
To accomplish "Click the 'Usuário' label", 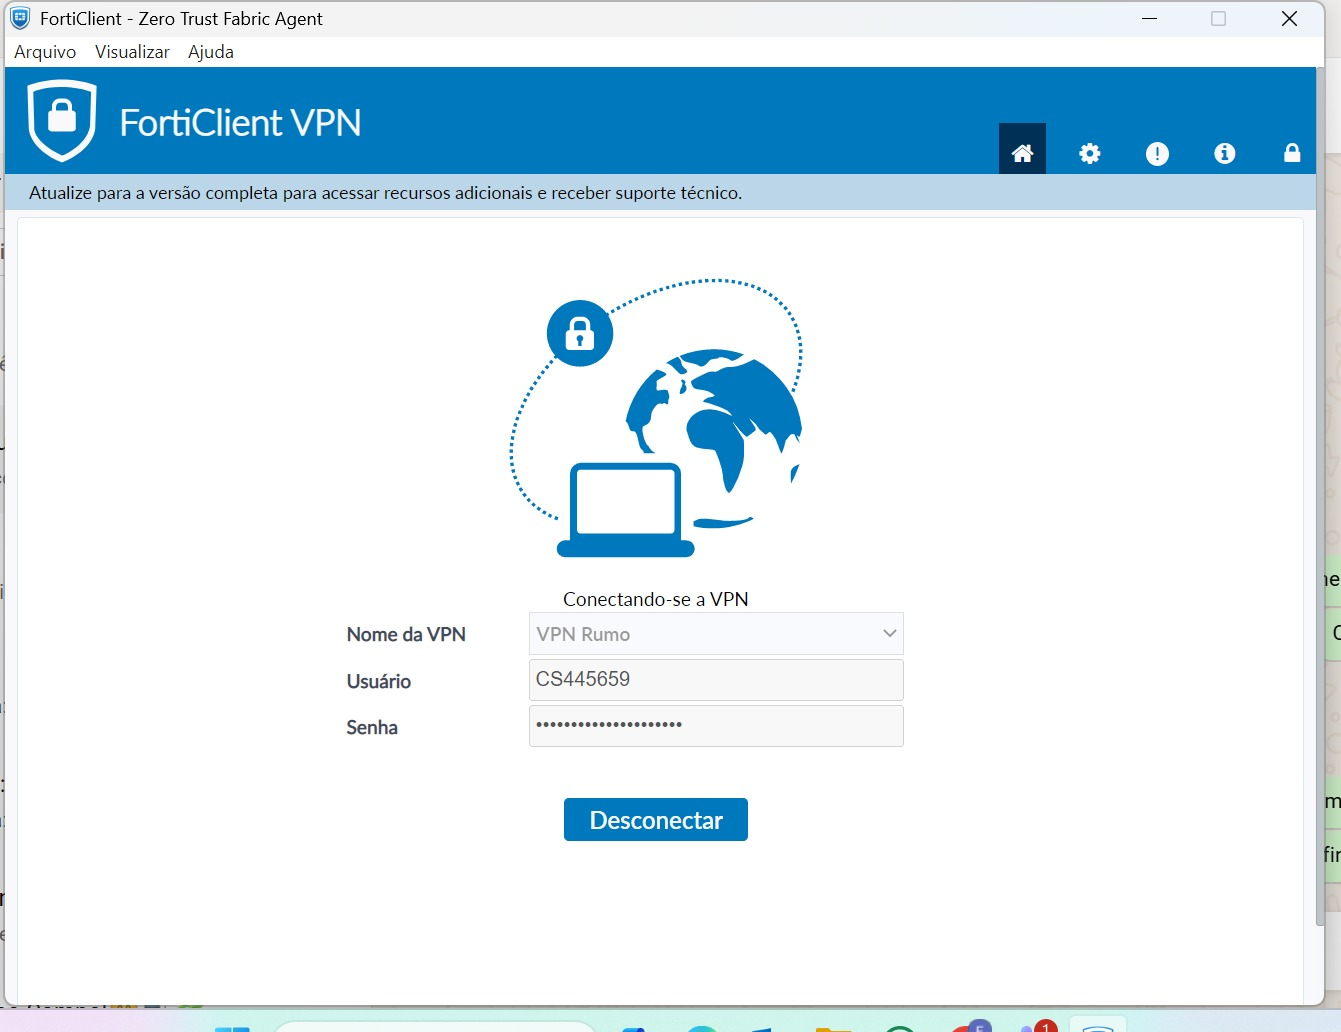I will pyautogui.click(x=379, y=681).
